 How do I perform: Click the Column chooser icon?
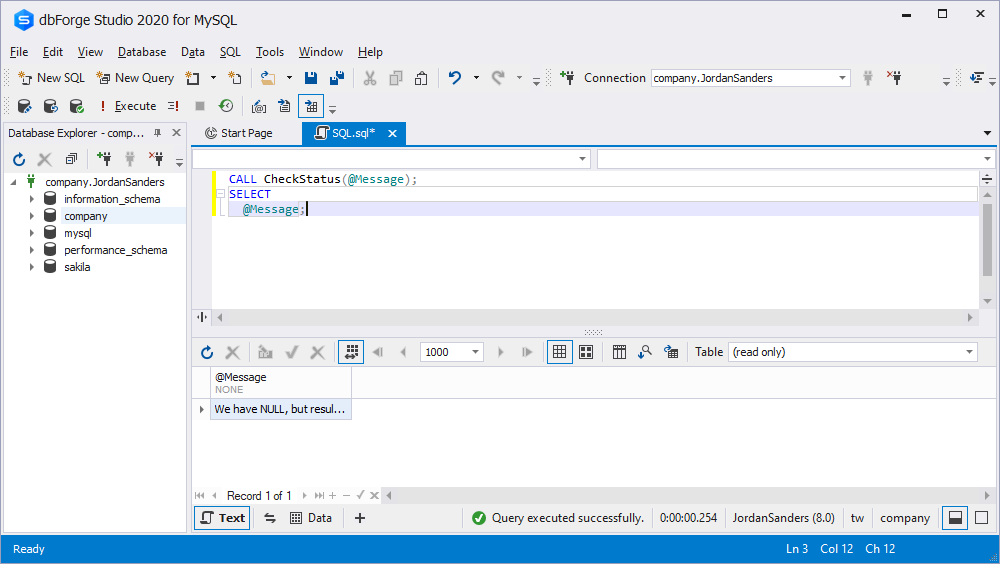pos(619,352)
